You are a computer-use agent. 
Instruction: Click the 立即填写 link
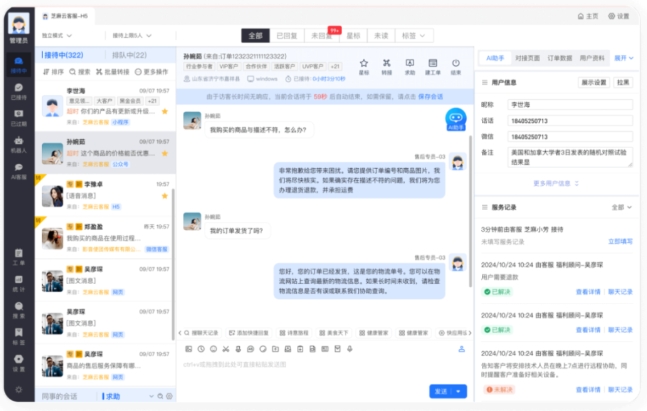(620, 241)
